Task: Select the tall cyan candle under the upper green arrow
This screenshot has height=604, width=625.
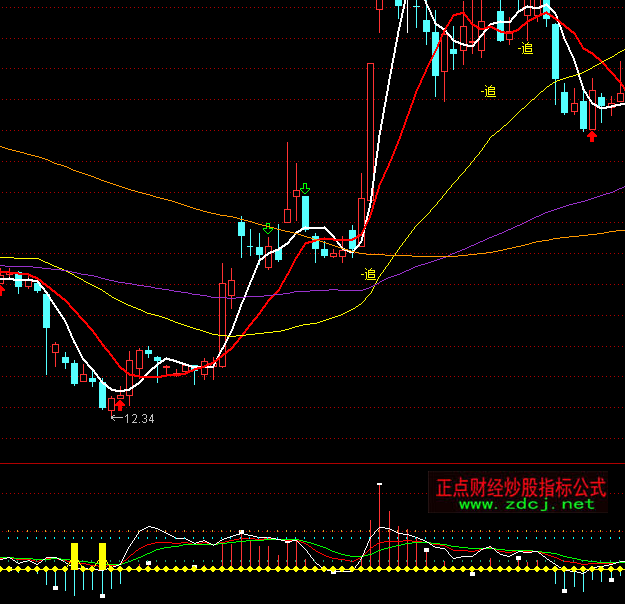Action: pos(305,212)
